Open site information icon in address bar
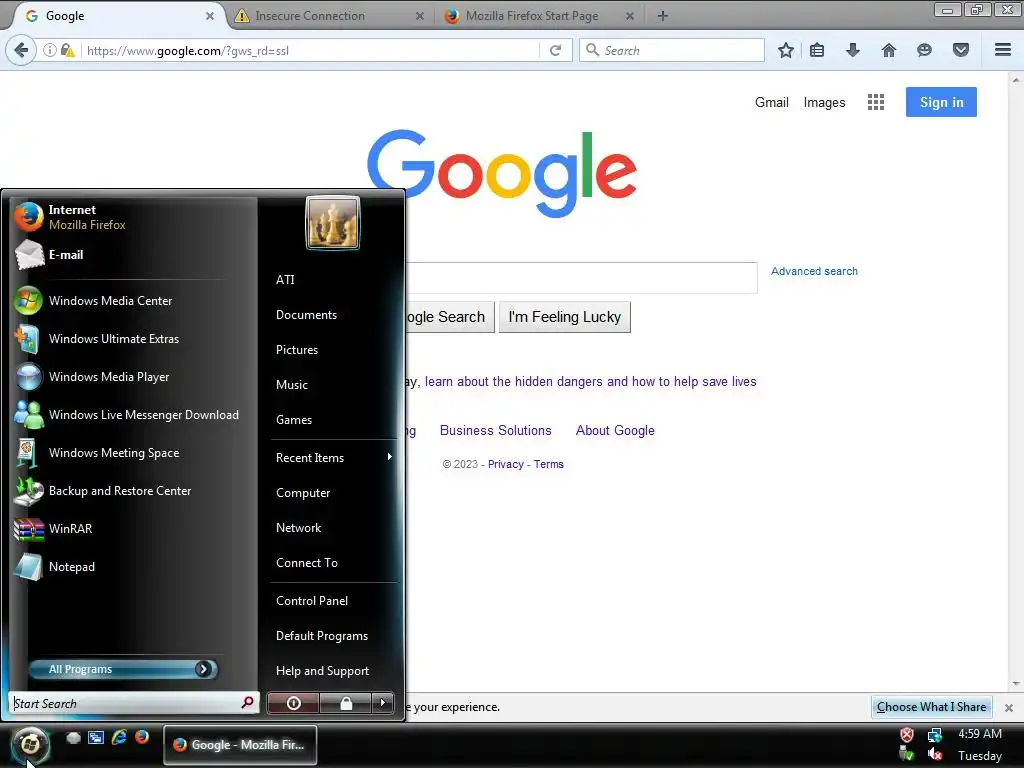 pos(50,50)
